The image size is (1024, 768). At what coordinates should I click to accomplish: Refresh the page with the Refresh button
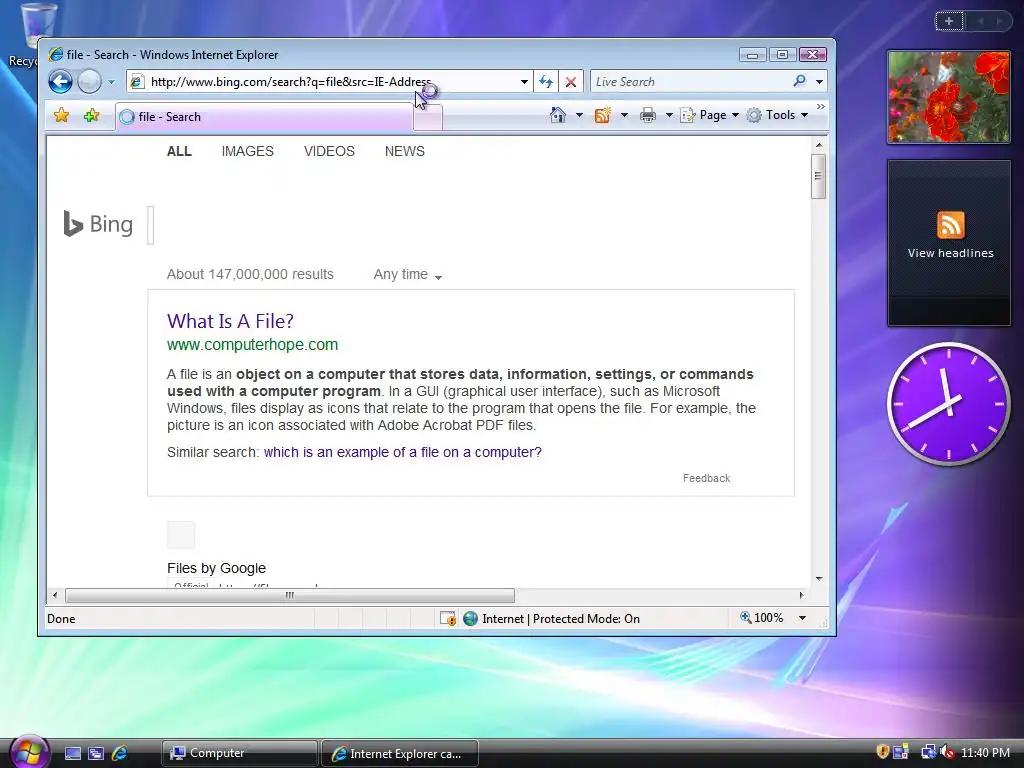(545, 82)
